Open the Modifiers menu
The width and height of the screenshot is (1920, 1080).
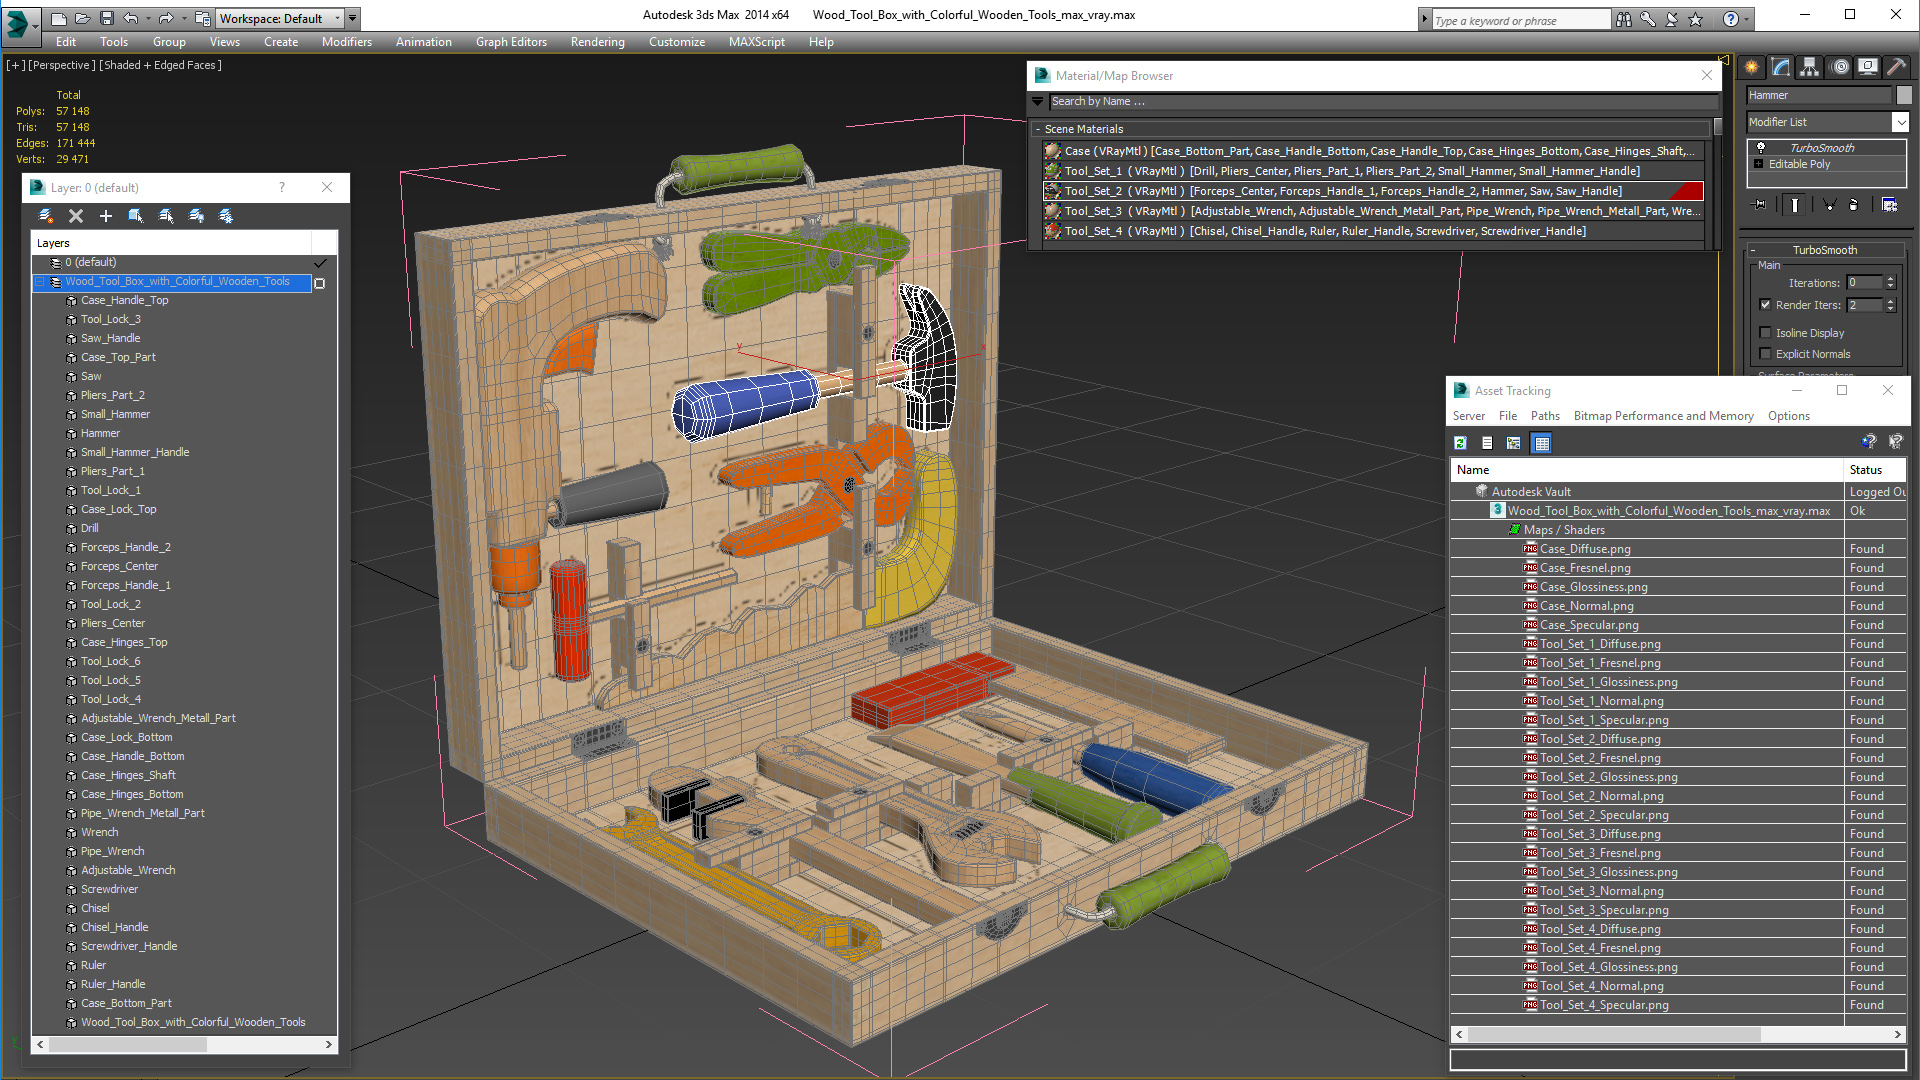click(346, 42)
